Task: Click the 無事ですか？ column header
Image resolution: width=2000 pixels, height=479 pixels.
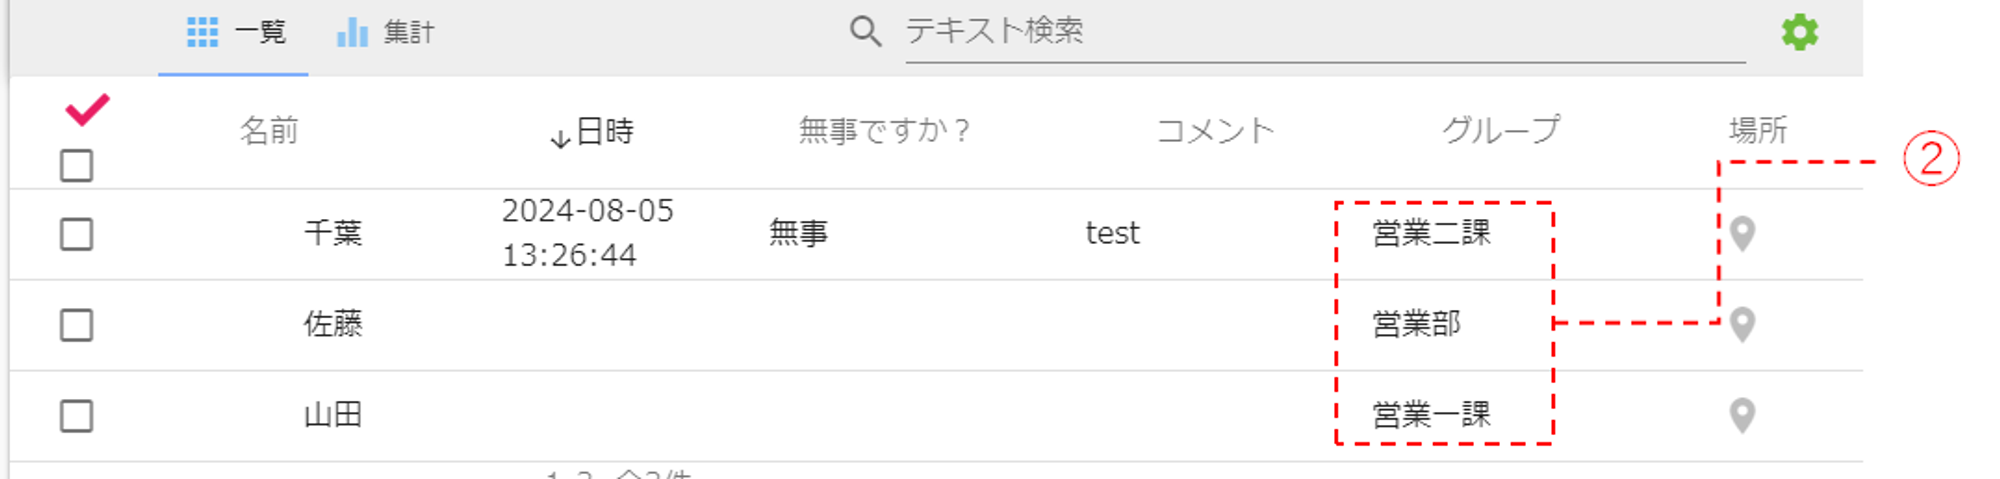Action: 884,131
